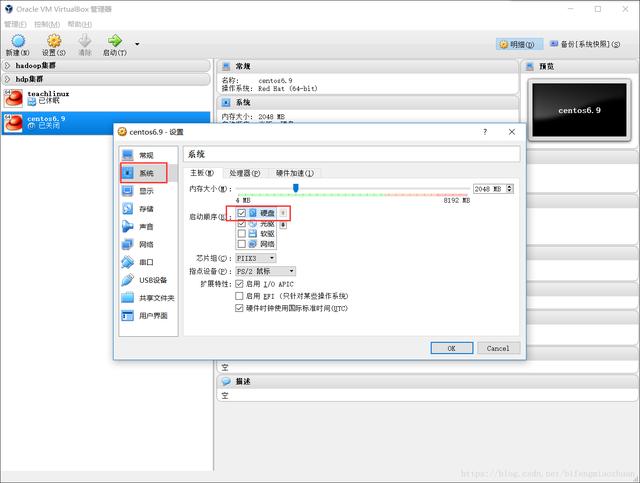This screenshot has height=483, width=640.
Task: Select the 存储 (Storage) settings category
Action: point(149,209)
